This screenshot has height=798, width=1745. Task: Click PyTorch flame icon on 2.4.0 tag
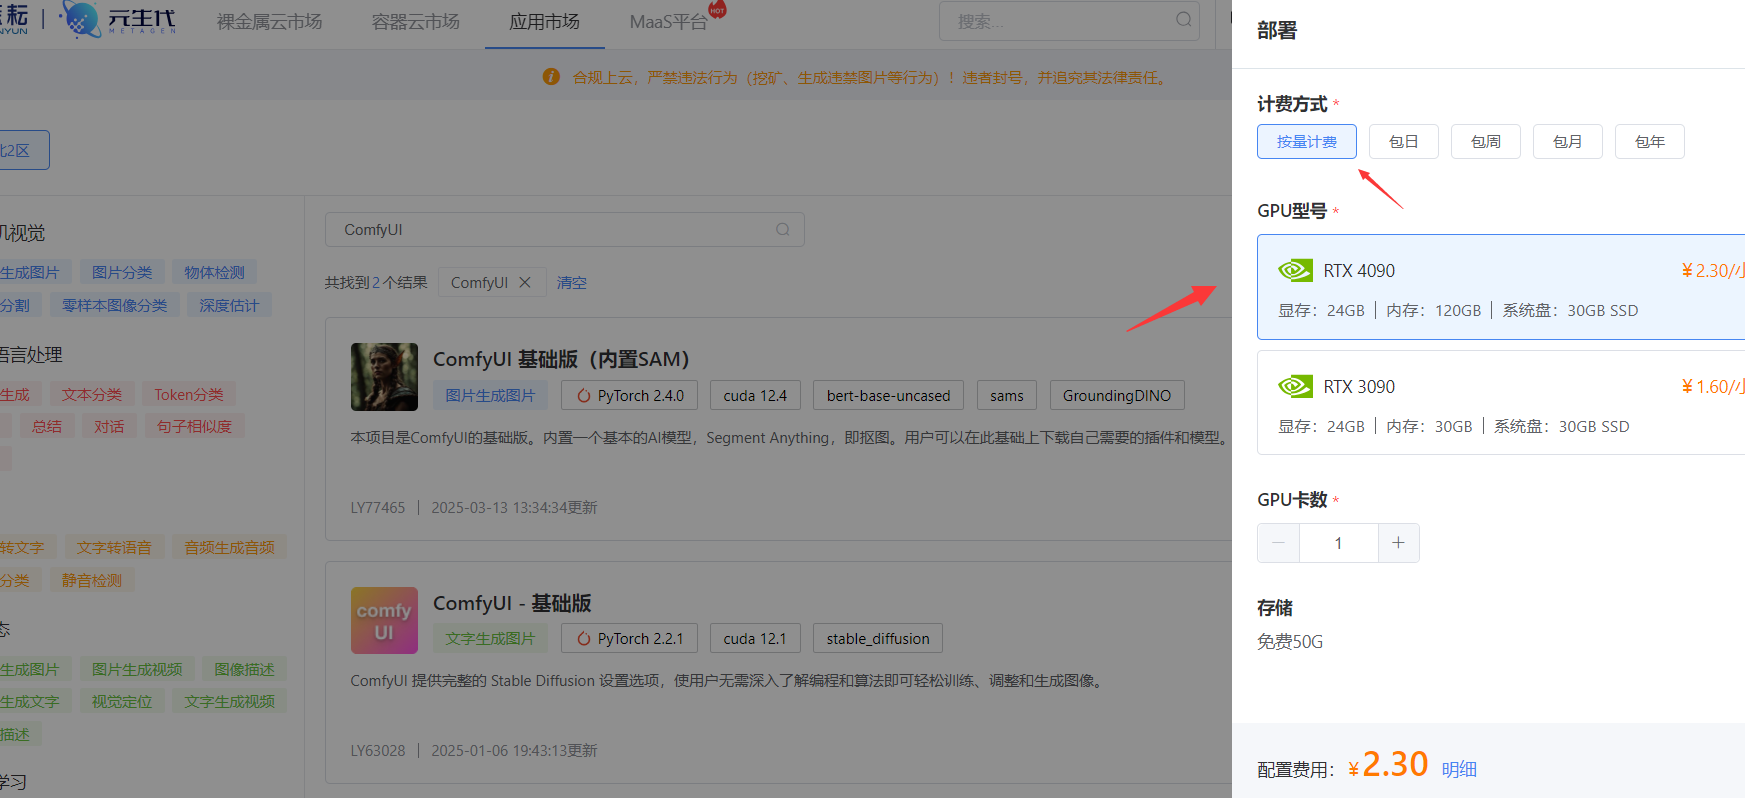coord(583,396)
